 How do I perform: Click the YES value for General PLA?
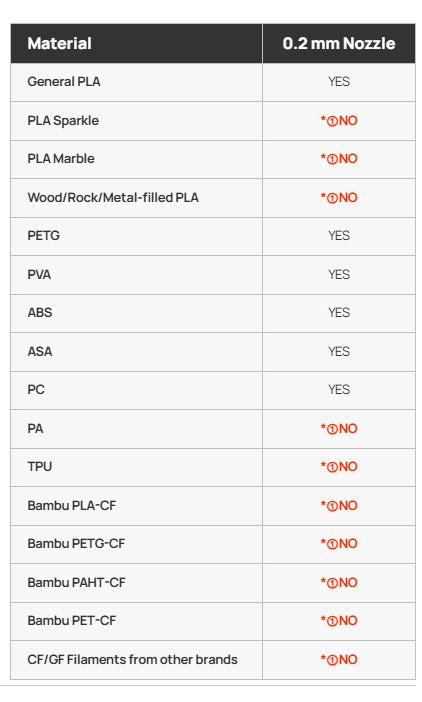click(339, 81)
